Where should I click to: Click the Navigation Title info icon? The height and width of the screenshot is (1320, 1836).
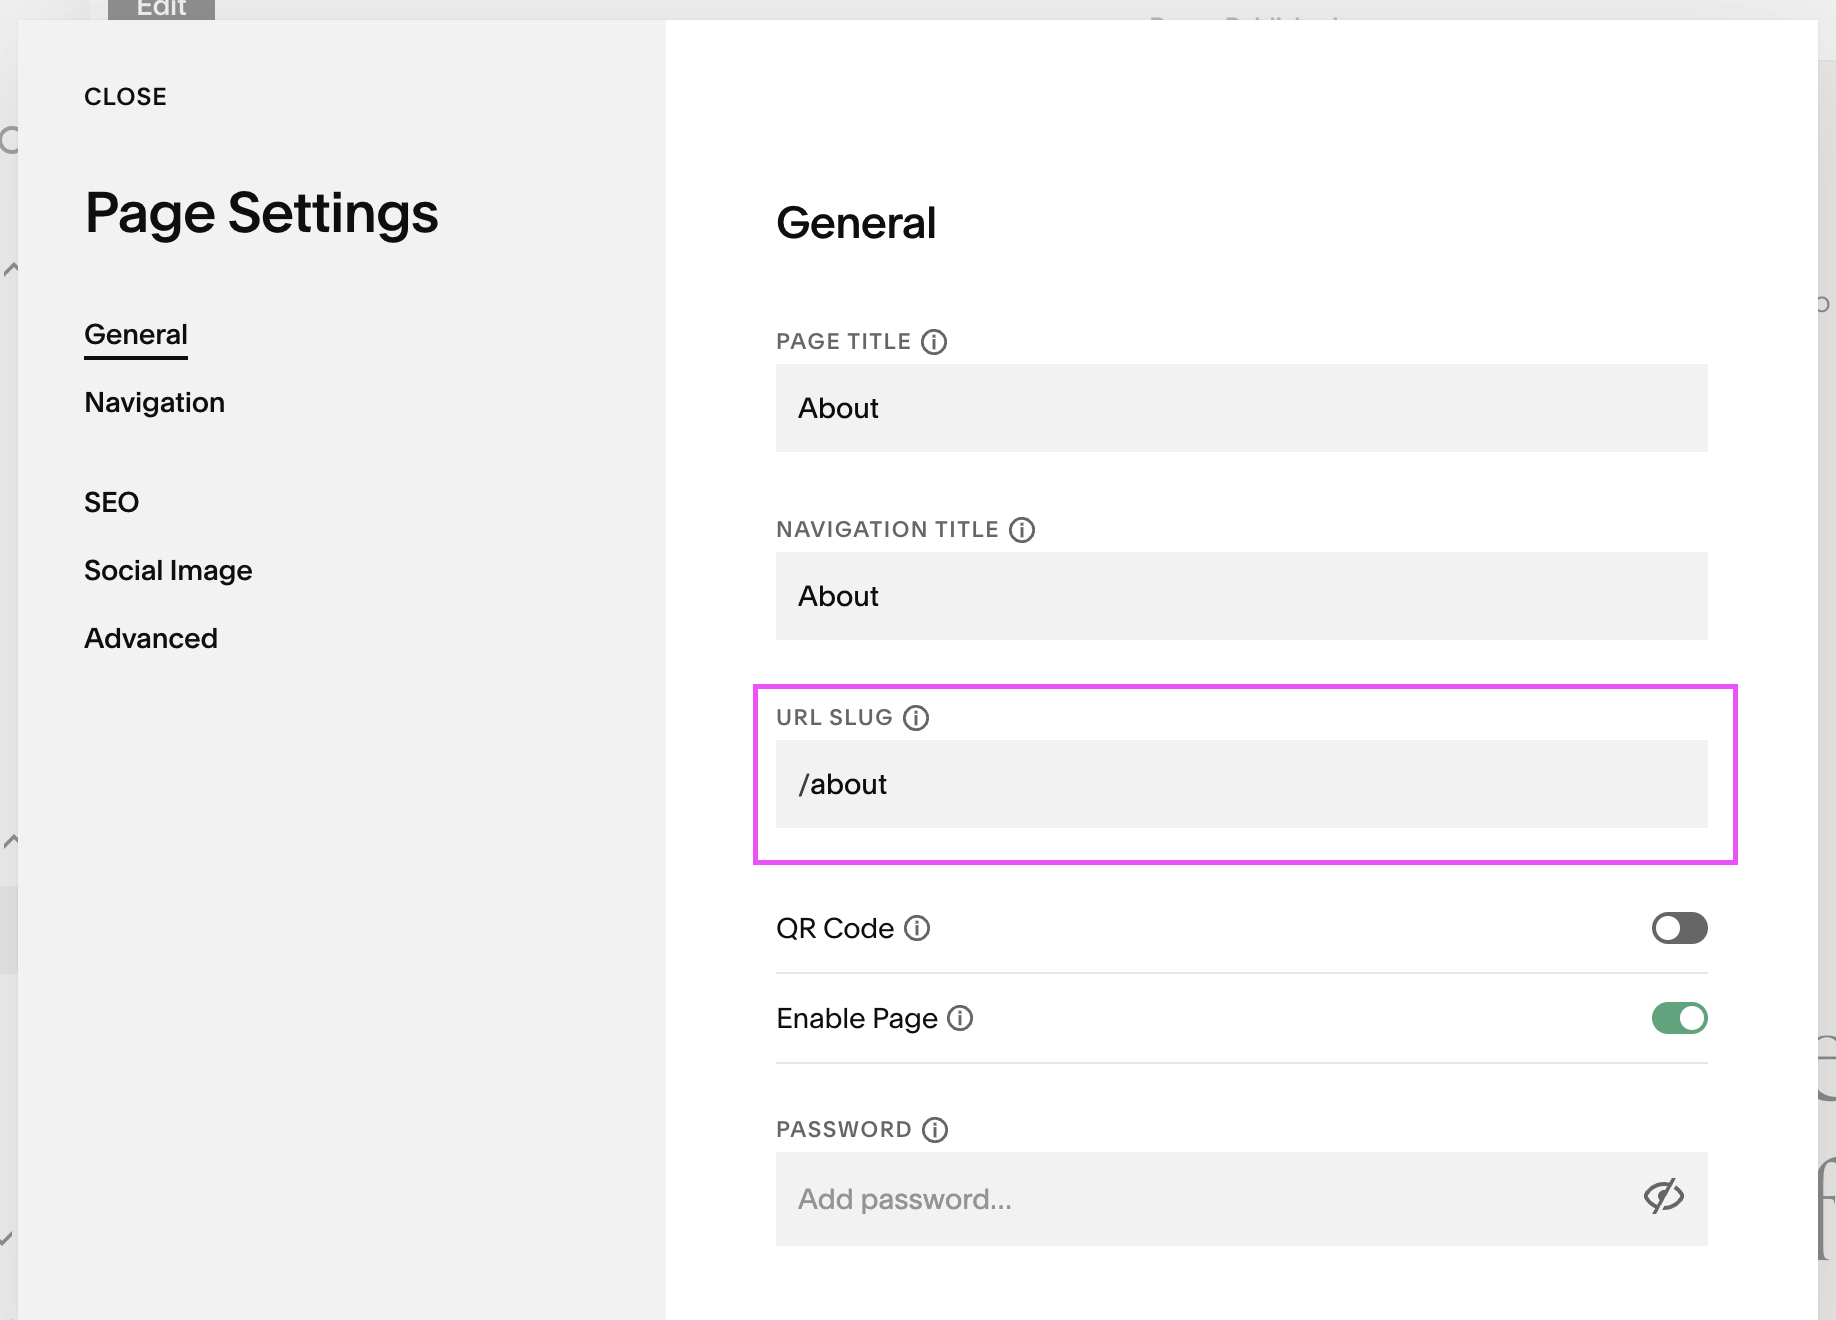point(1022,530)
